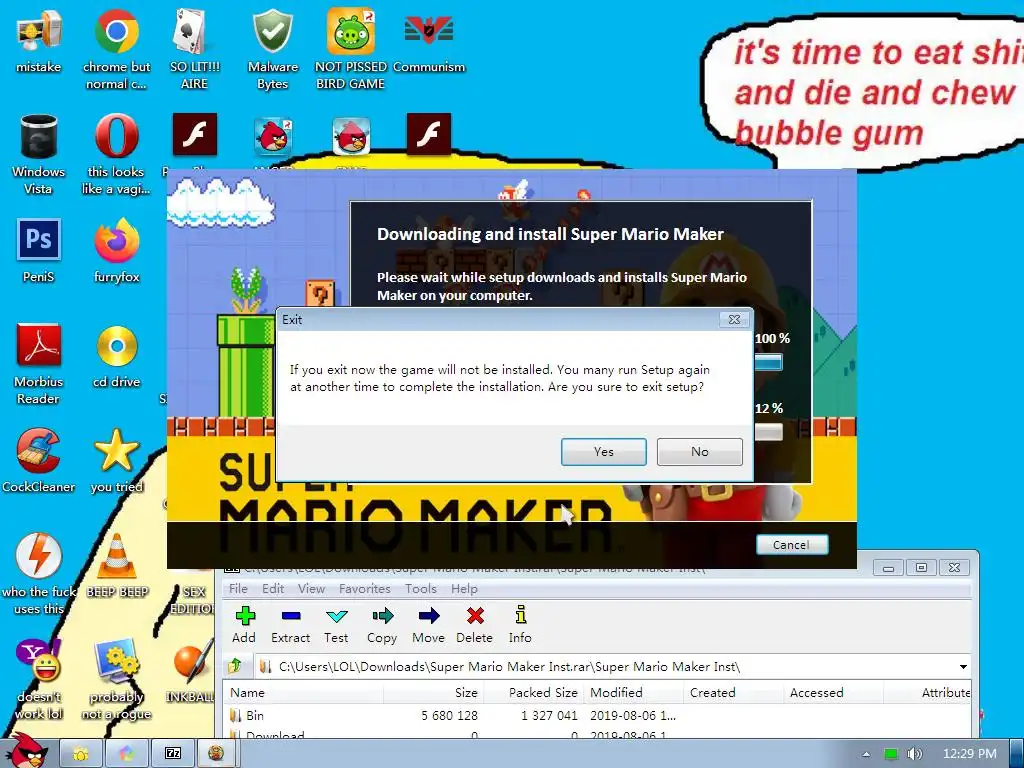
Task: Click the 'SO LIT!!! AIRE' solitaire icon
Action: [x=195, y=49]
